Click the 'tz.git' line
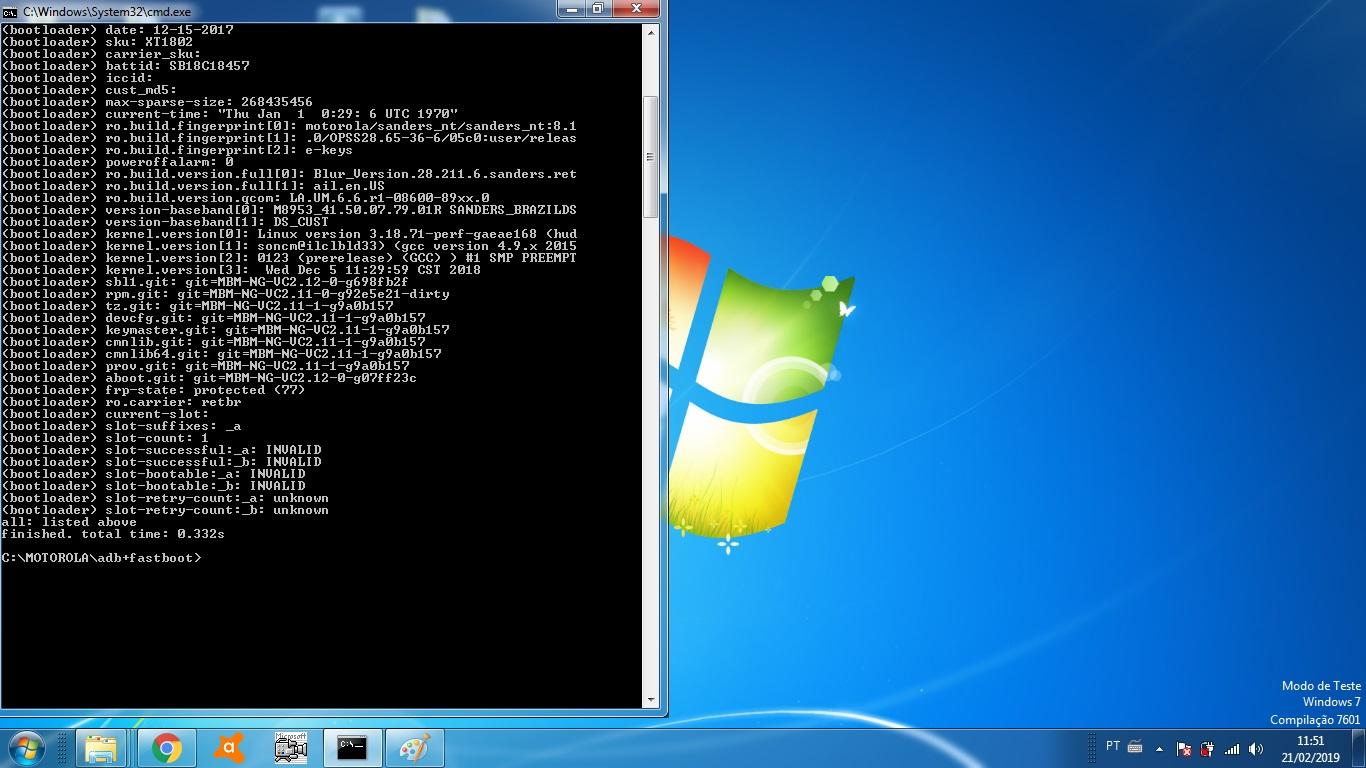The width and height of the screenshot is (1366, 768). [x=197, y=306]
